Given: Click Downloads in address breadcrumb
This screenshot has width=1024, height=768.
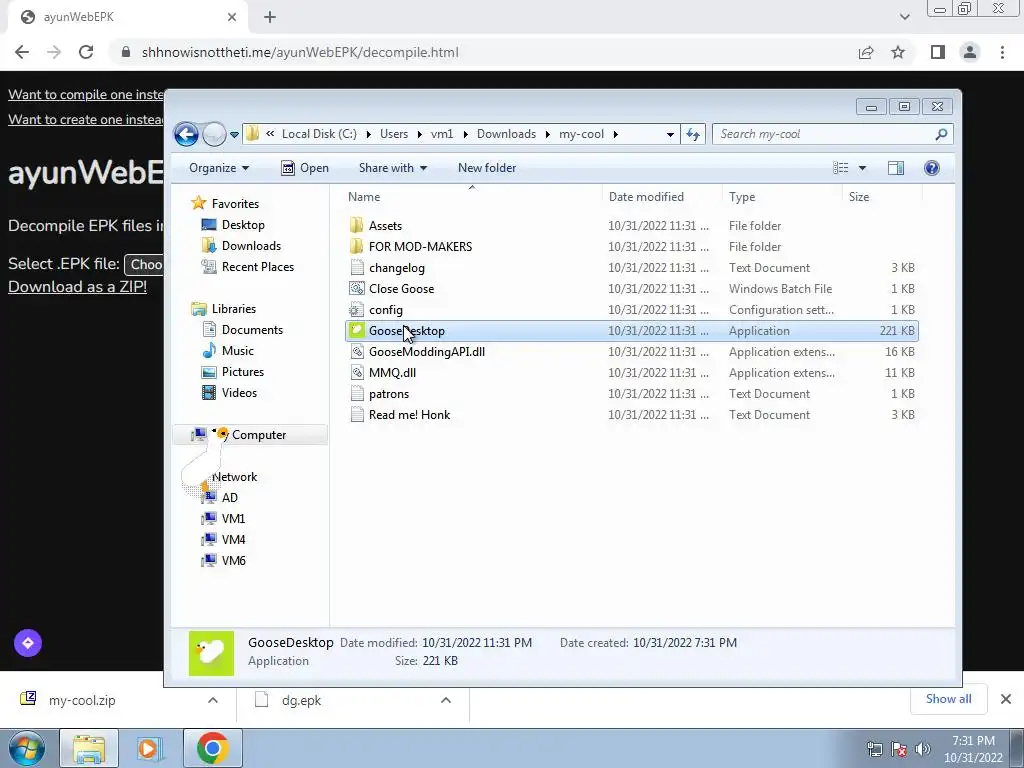Looking at the screenshot, I should pyautogui.click(x=506, y=134).
